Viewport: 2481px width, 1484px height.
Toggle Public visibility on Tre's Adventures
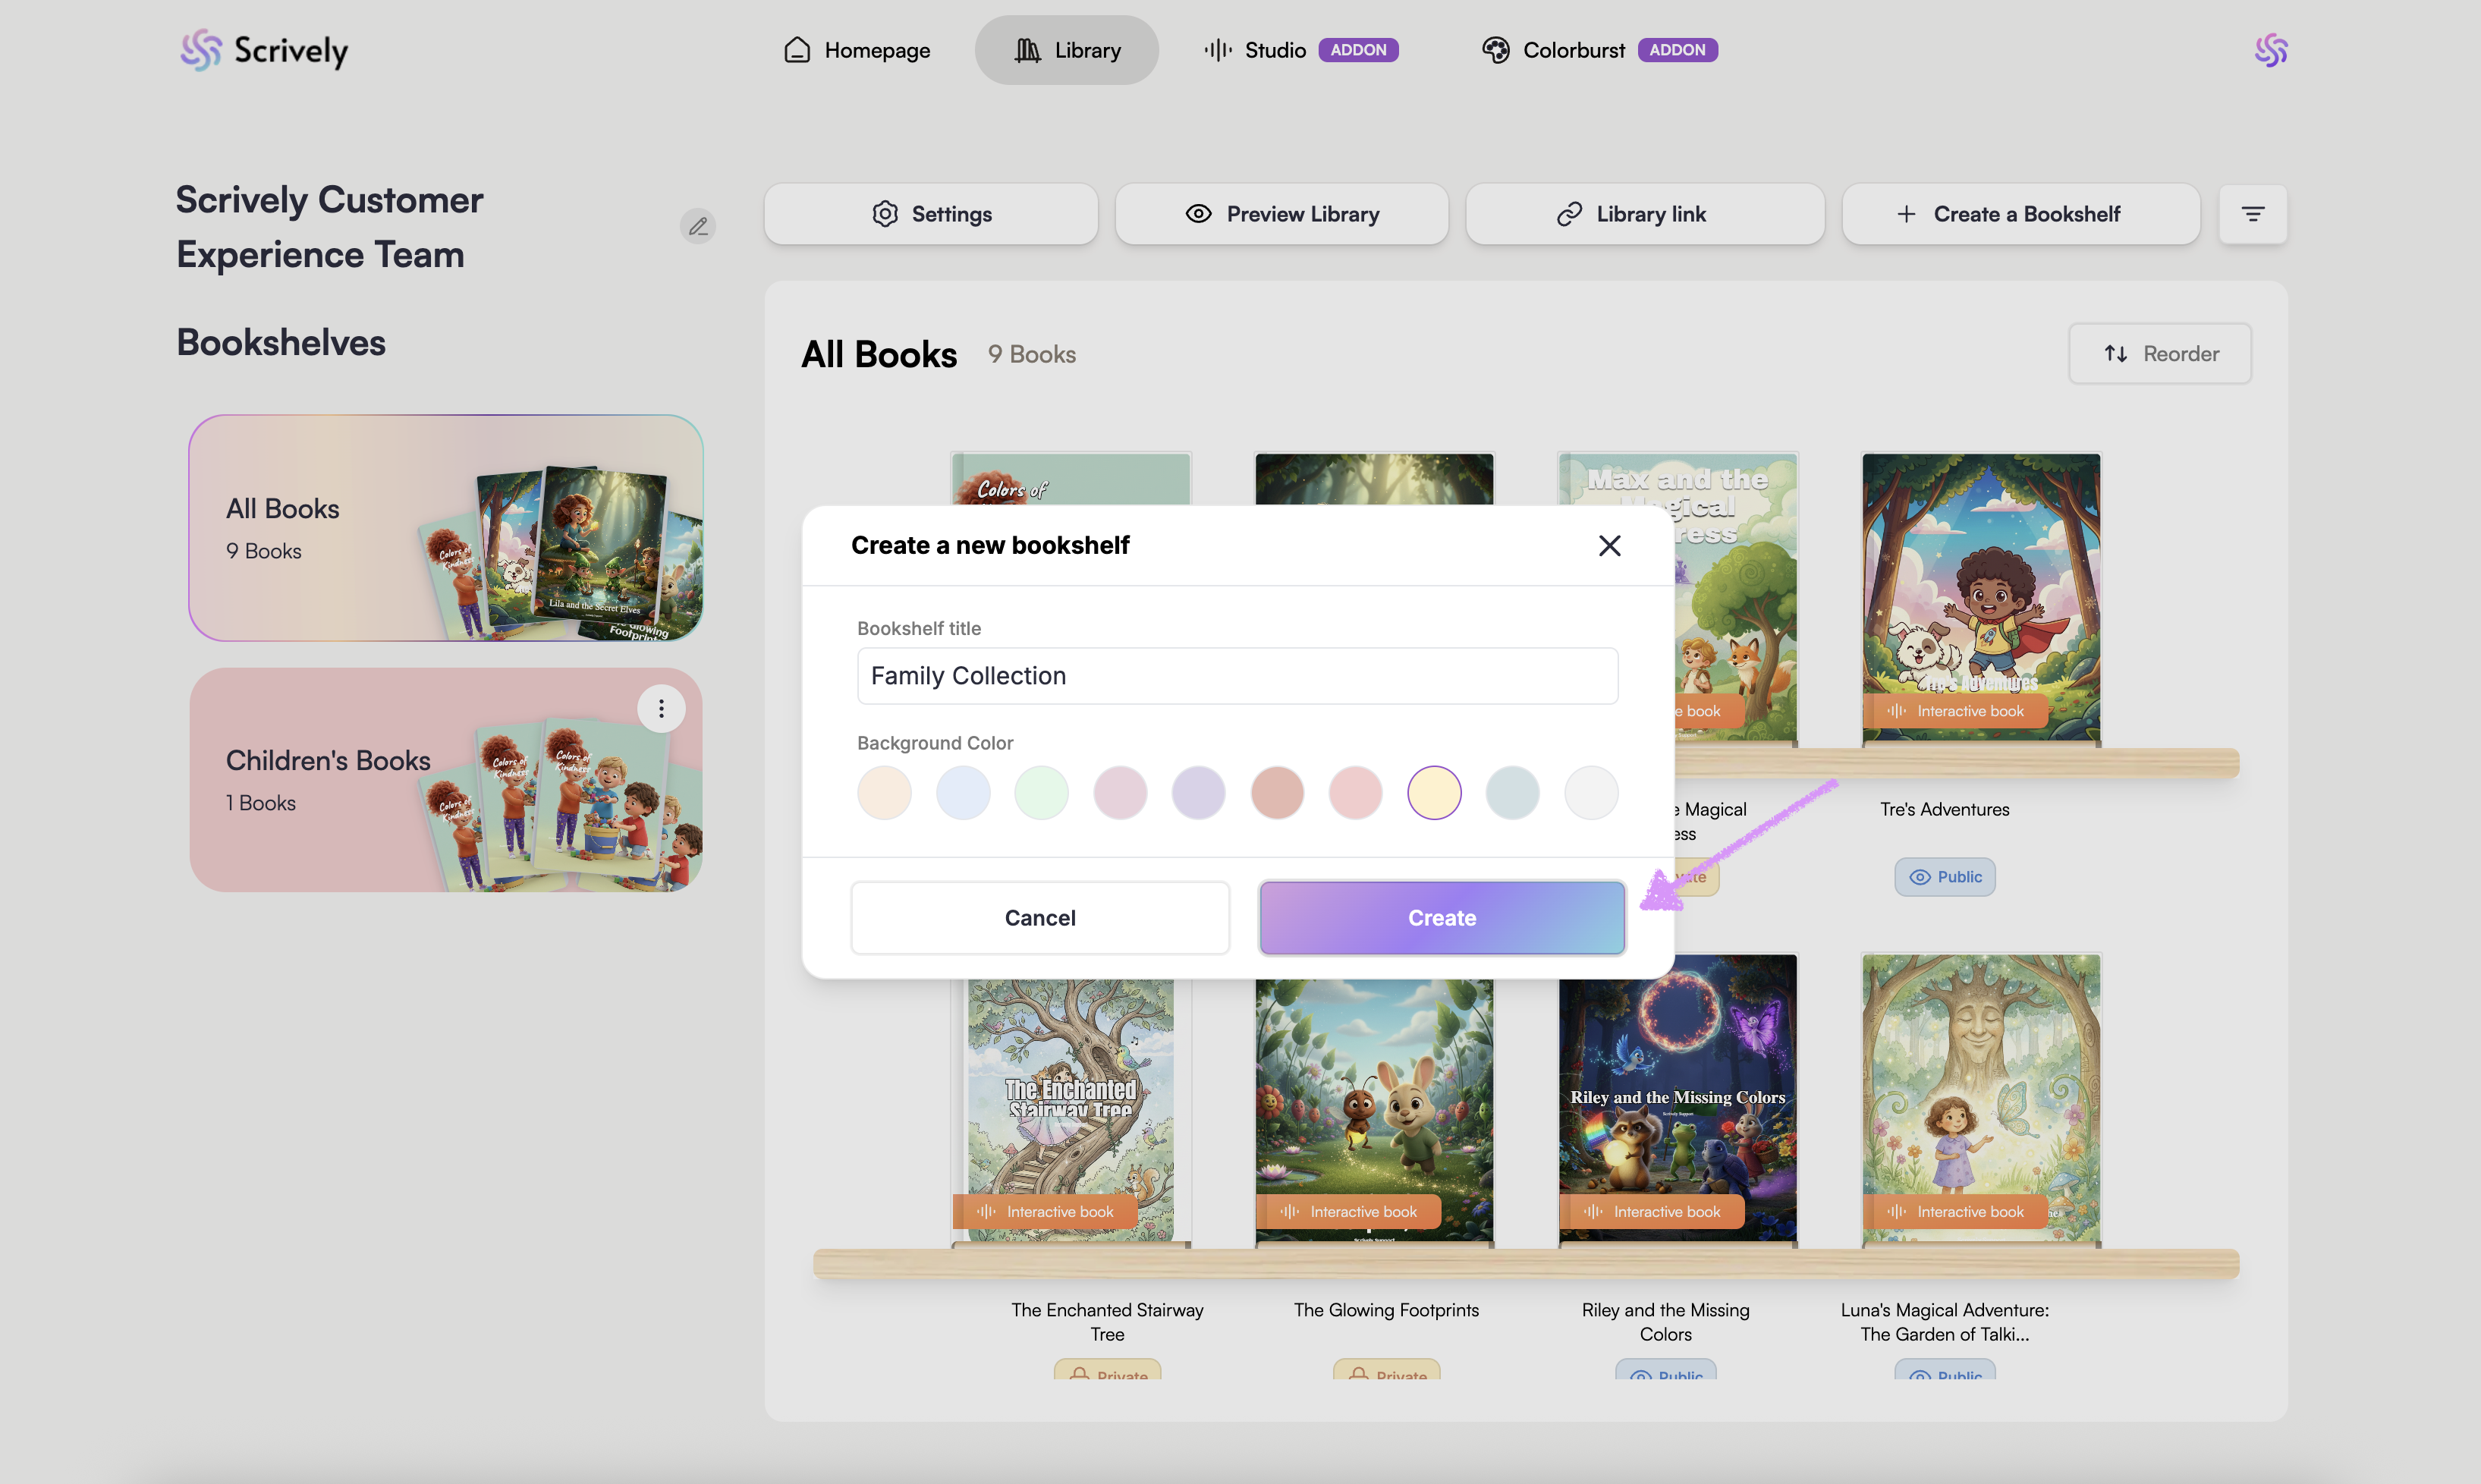pos(1944,877)
